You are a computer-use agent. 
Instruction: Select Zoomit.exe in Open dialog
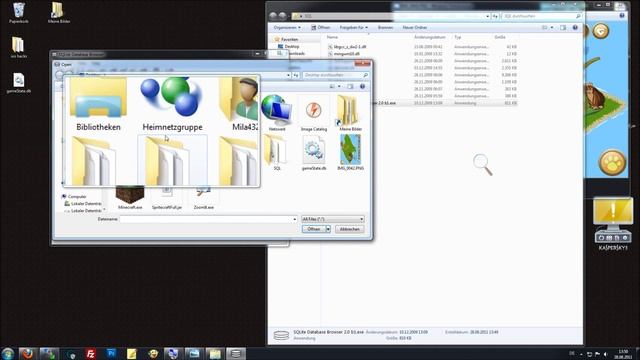click(203, 198)
